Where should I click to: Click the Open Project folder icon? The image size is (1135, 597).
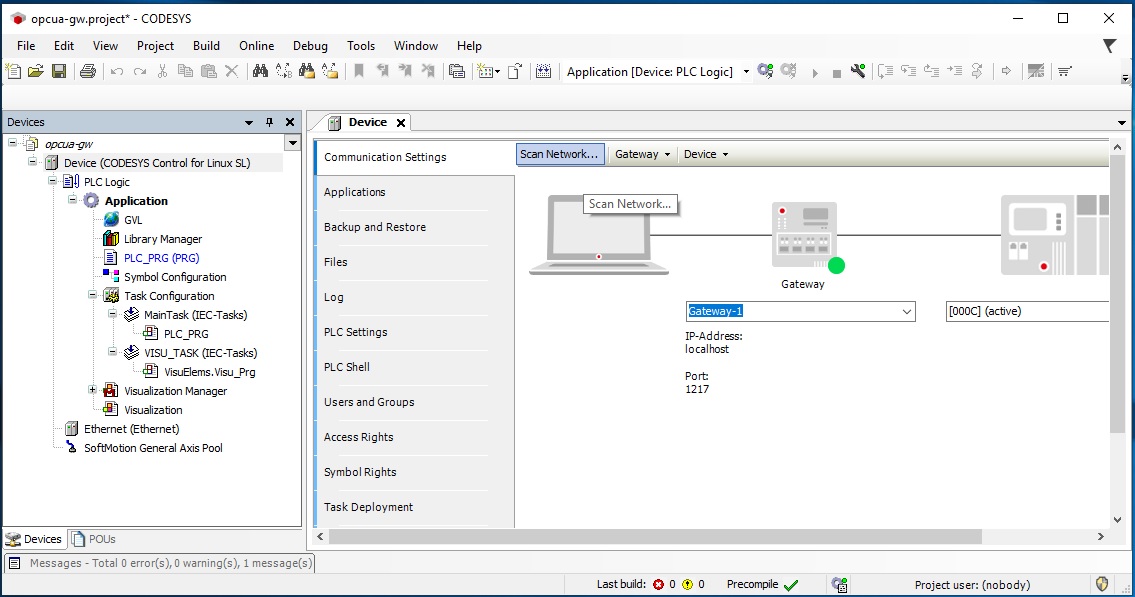pos(35,71)
